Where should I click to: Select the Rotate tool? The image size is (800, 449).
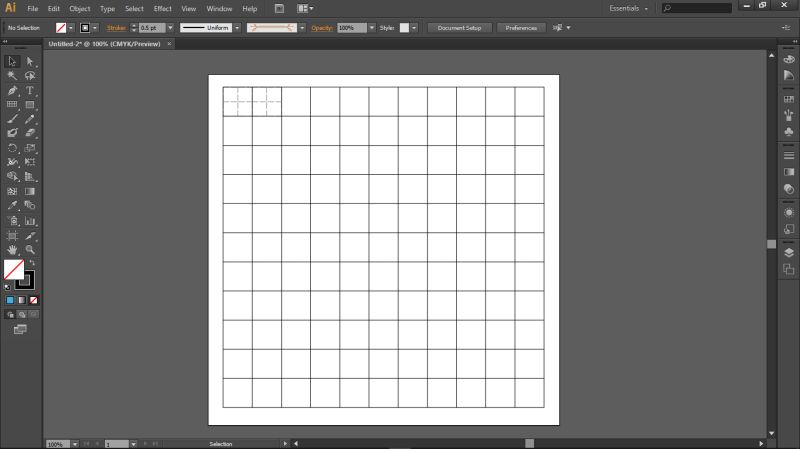coord(12,148)
